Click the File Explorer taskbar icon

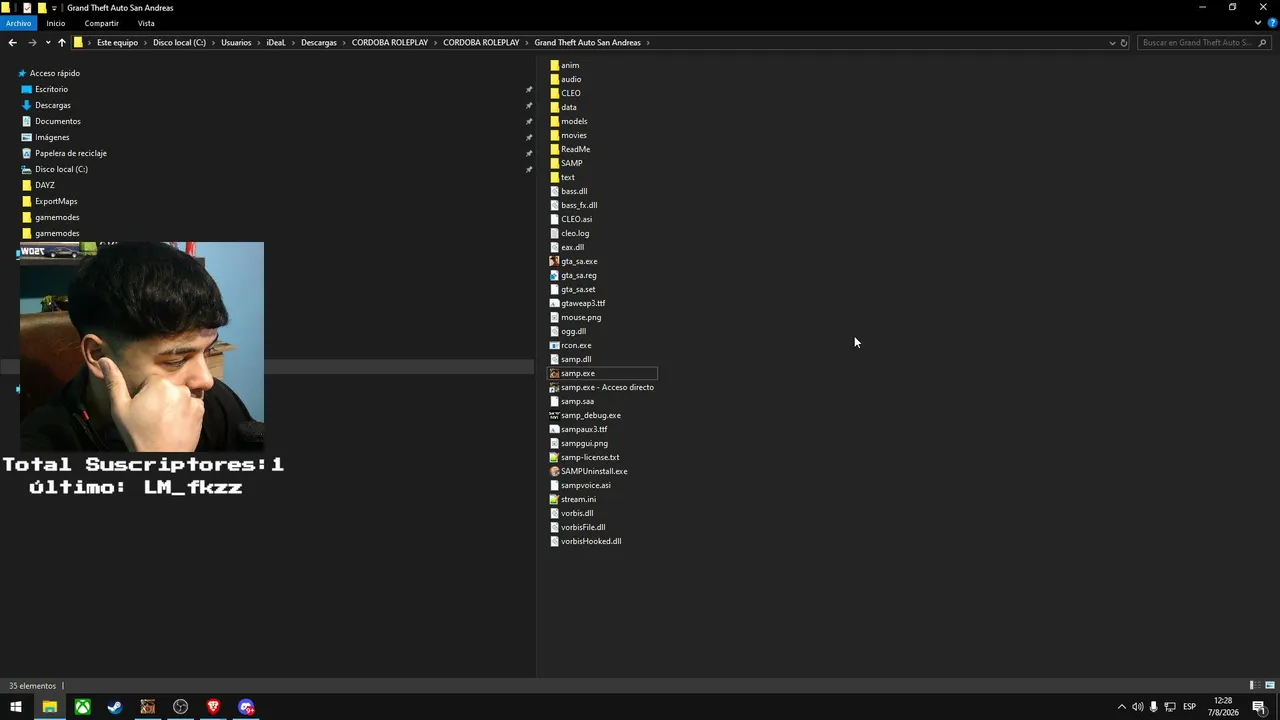49,707
